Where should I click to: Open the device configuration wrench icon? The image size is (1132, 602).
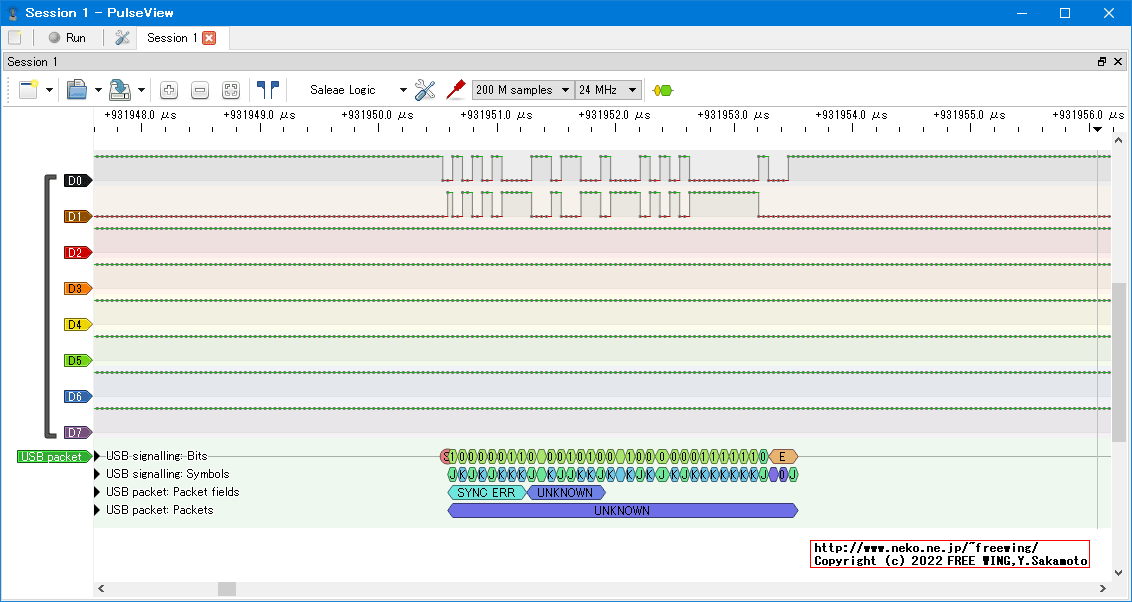click(x=425, y=90)
